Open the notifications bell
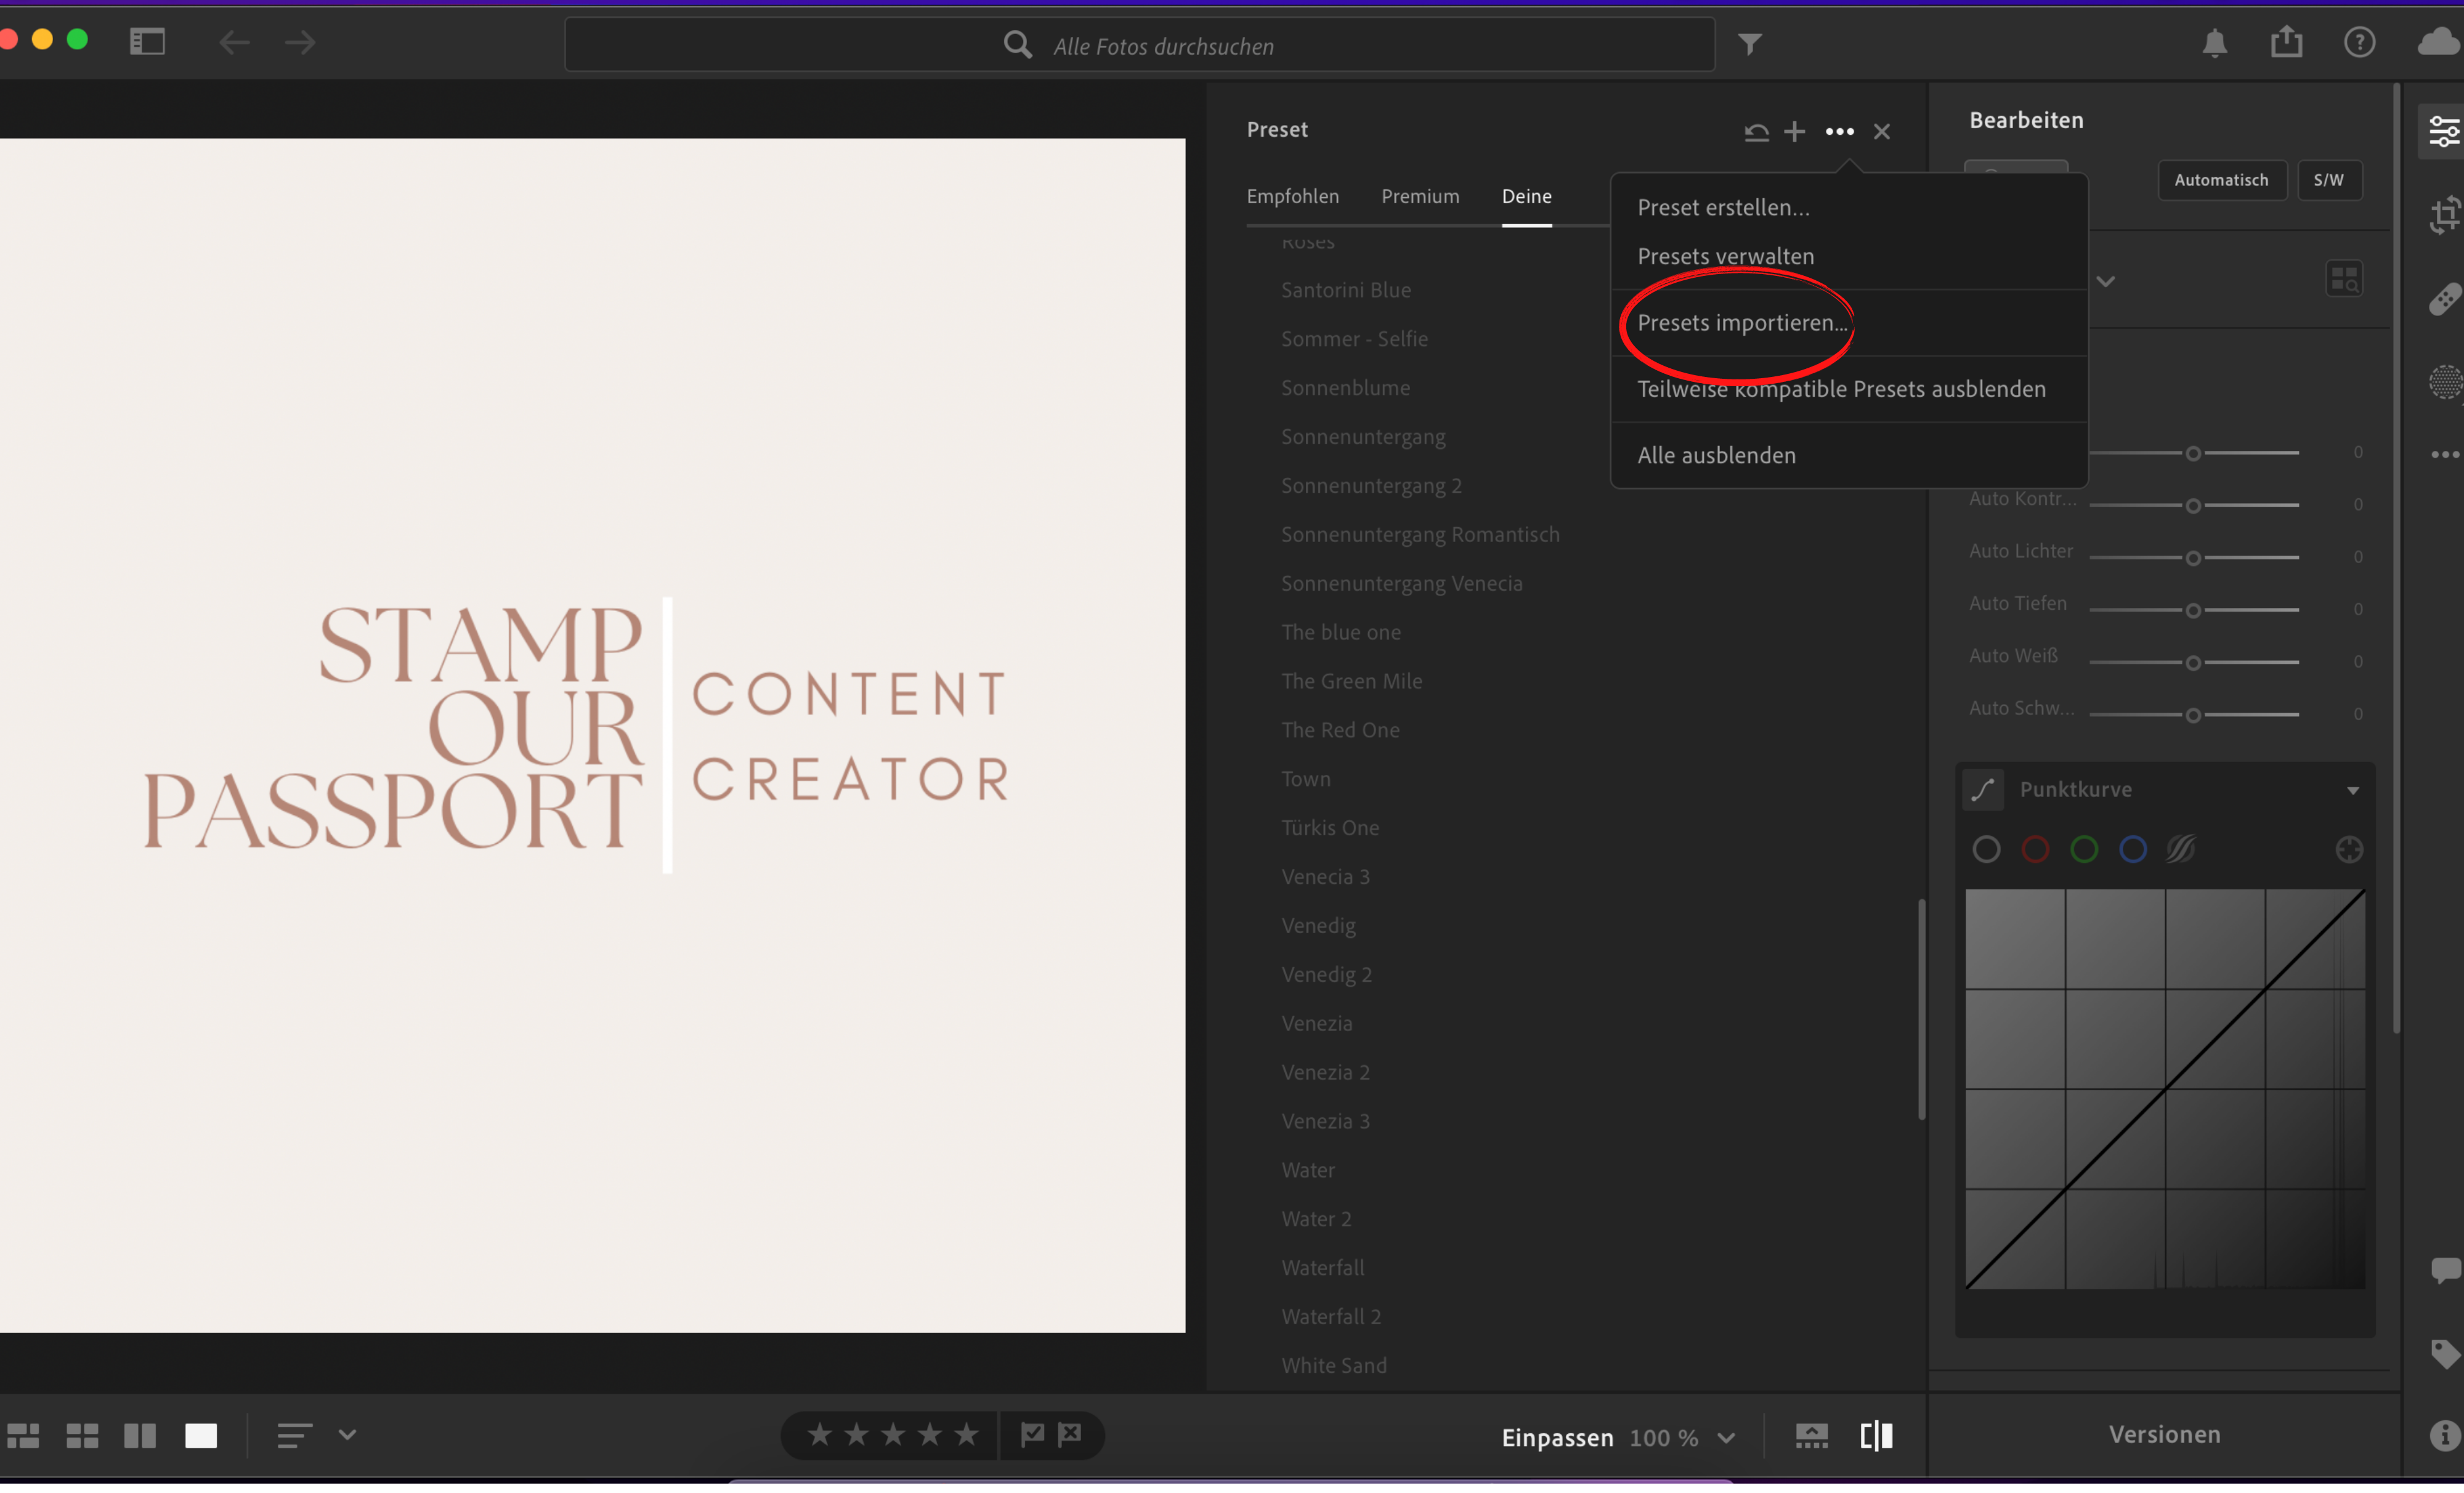 click(2215, 43)
